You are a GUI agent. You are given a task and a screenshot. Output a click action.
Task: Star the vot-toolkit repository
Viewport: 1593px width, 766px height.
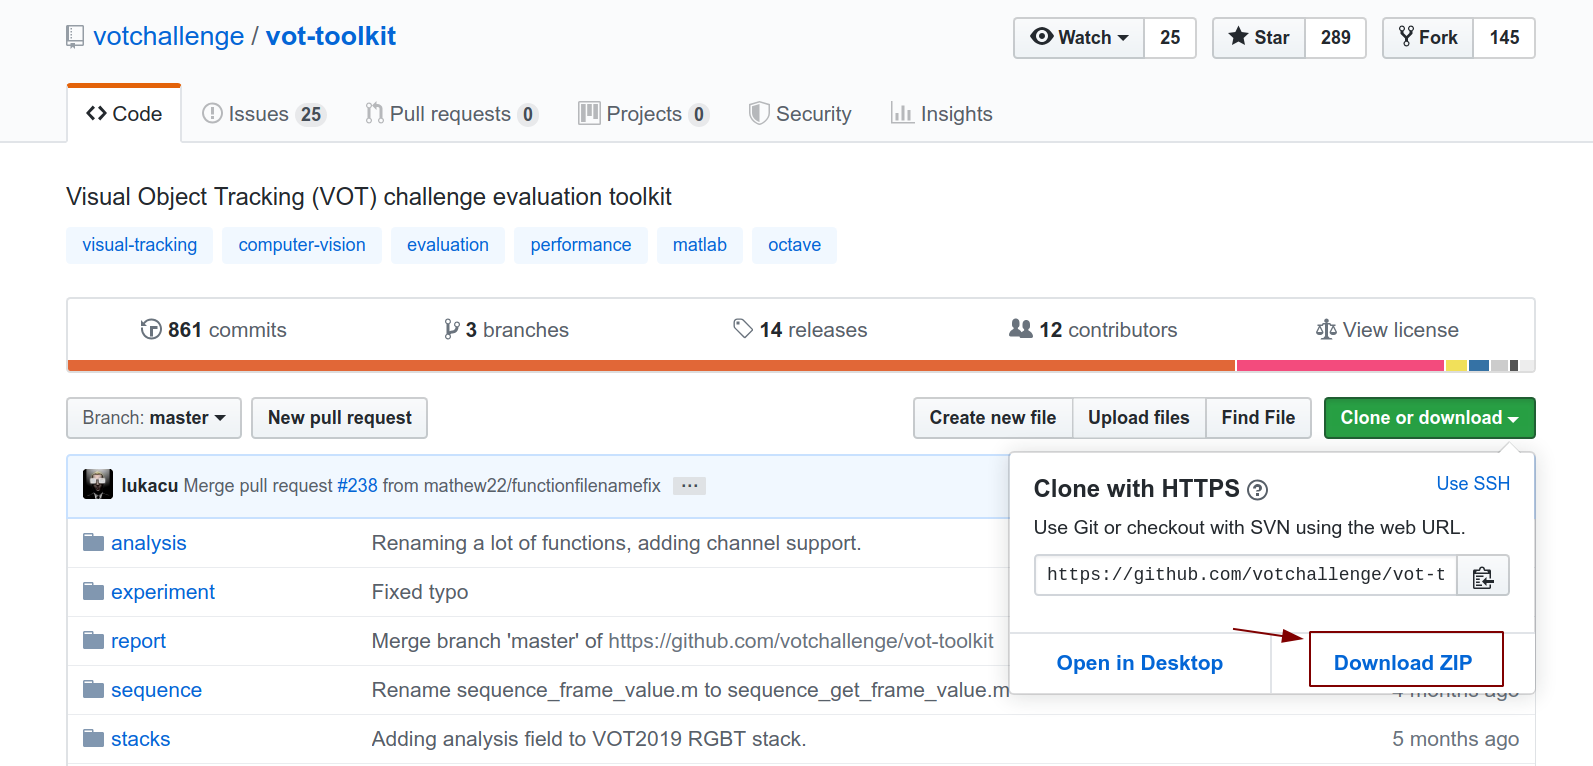pos(1259,38)
